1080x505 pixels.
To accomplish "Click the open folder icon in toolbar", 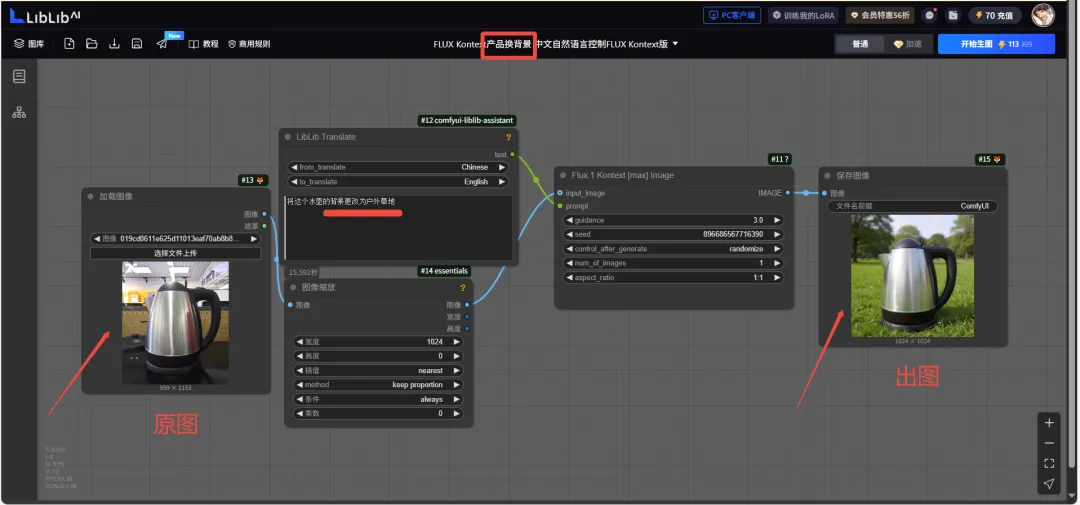I will coord(92,43).
